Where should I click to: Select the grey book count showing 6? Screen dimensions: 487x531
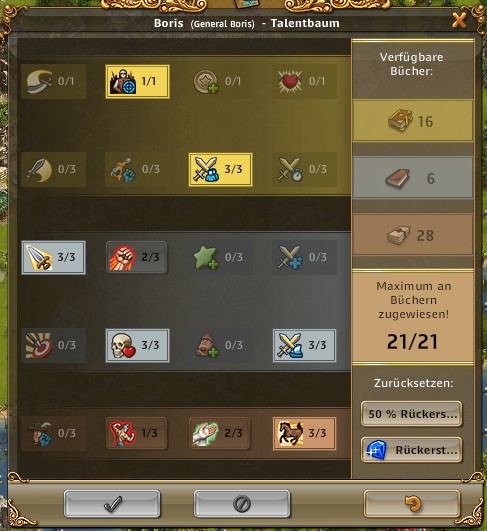click(412, 177)
